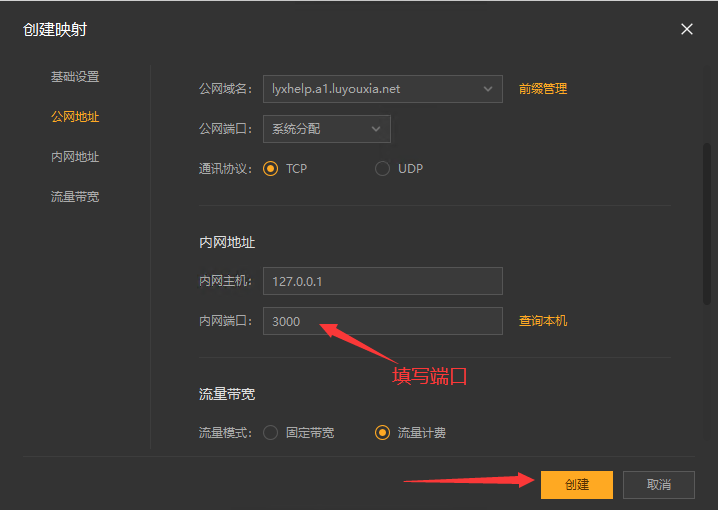Choose the UDP protocol radio button
Viewport: 718px width, 510px height.
(382, 169)
